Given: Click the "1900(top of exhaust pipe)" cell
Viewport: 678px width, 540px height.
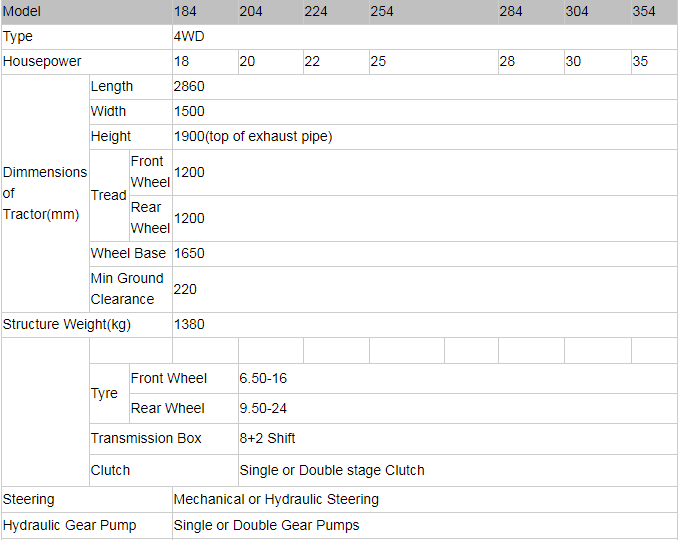Looking at the screenshot, I should 253,136.
